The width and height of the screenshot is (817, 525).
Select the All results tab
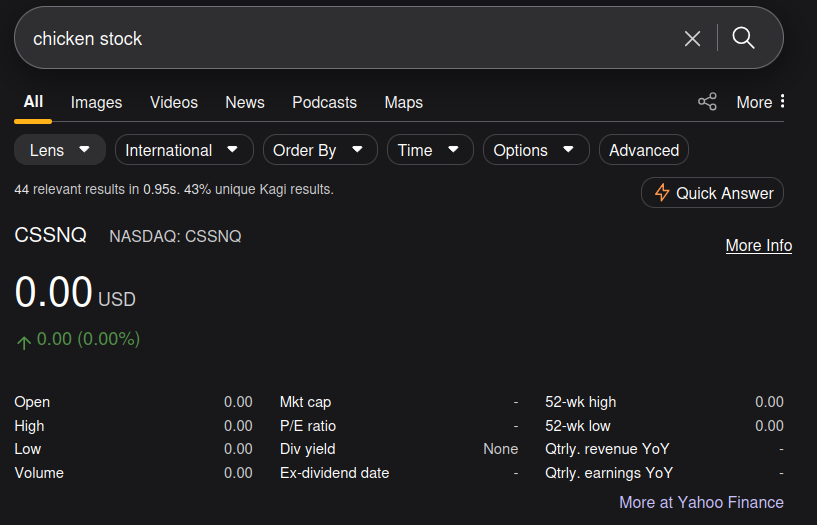click(x=33, y=102)
